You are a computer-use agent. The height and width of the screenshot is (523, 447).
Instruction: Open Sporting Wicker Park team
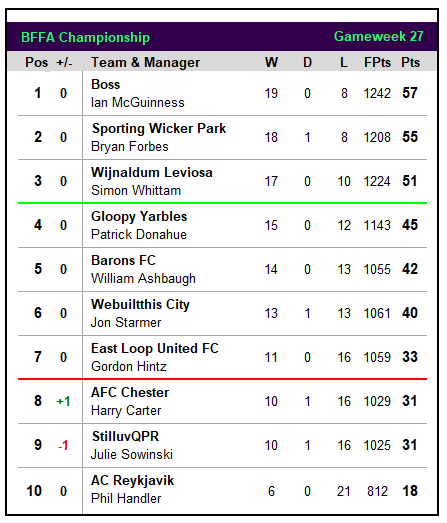click(159, 128)
